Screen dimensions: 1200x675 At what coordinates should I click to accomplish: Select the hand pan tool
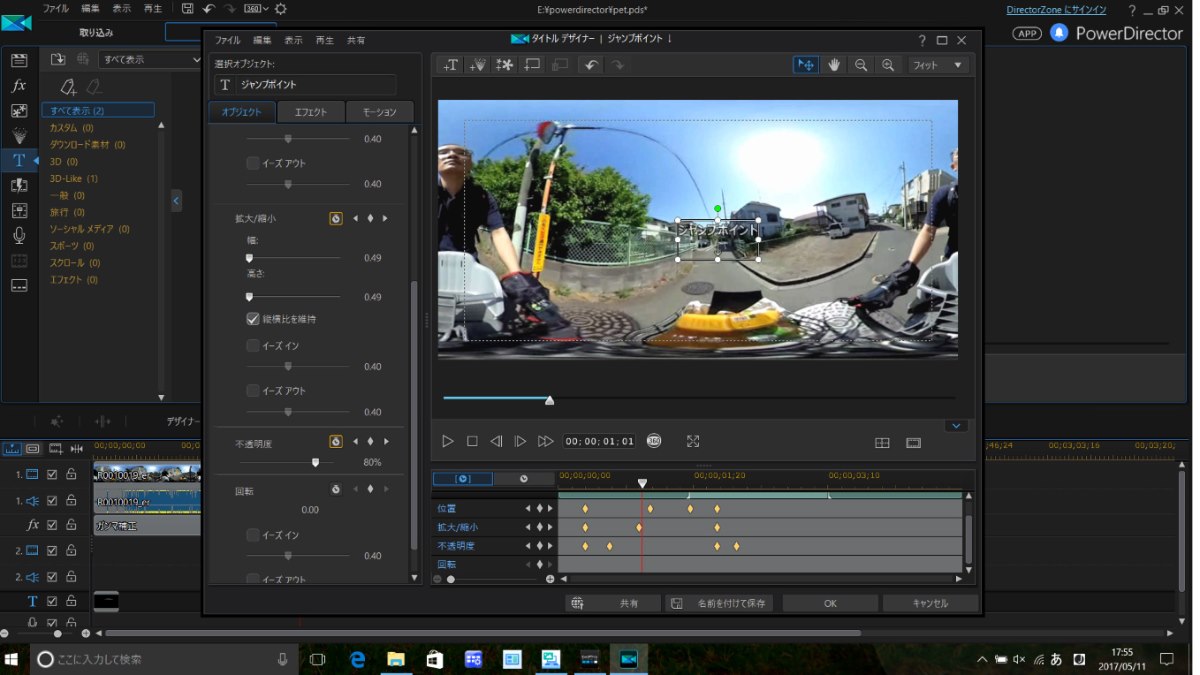pos(834,65)
